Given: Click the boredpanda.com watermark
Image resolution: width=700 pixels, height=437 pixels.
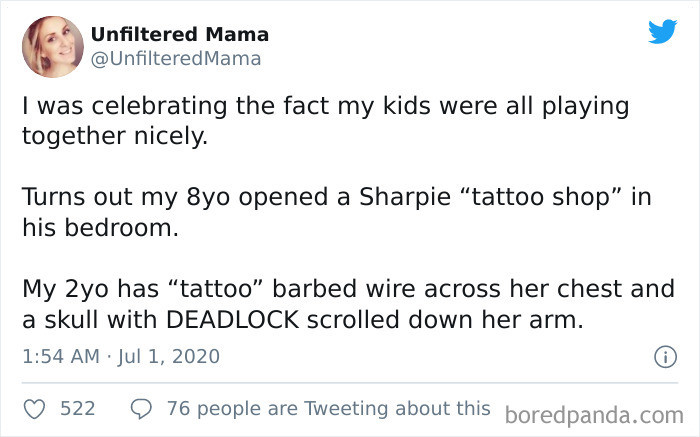Looking at the screenshot, I should click(594, 415).
